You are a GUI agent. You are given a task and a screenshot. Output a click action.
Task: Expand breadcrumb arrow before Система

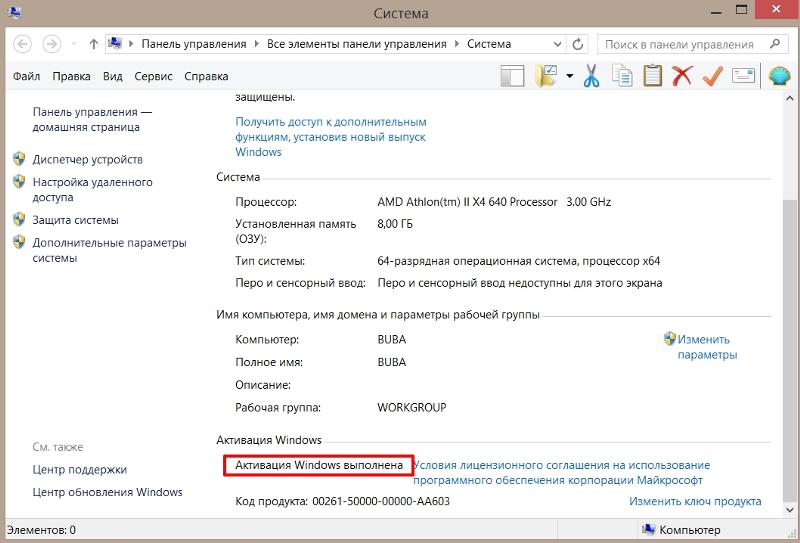[x=457, y=44]
